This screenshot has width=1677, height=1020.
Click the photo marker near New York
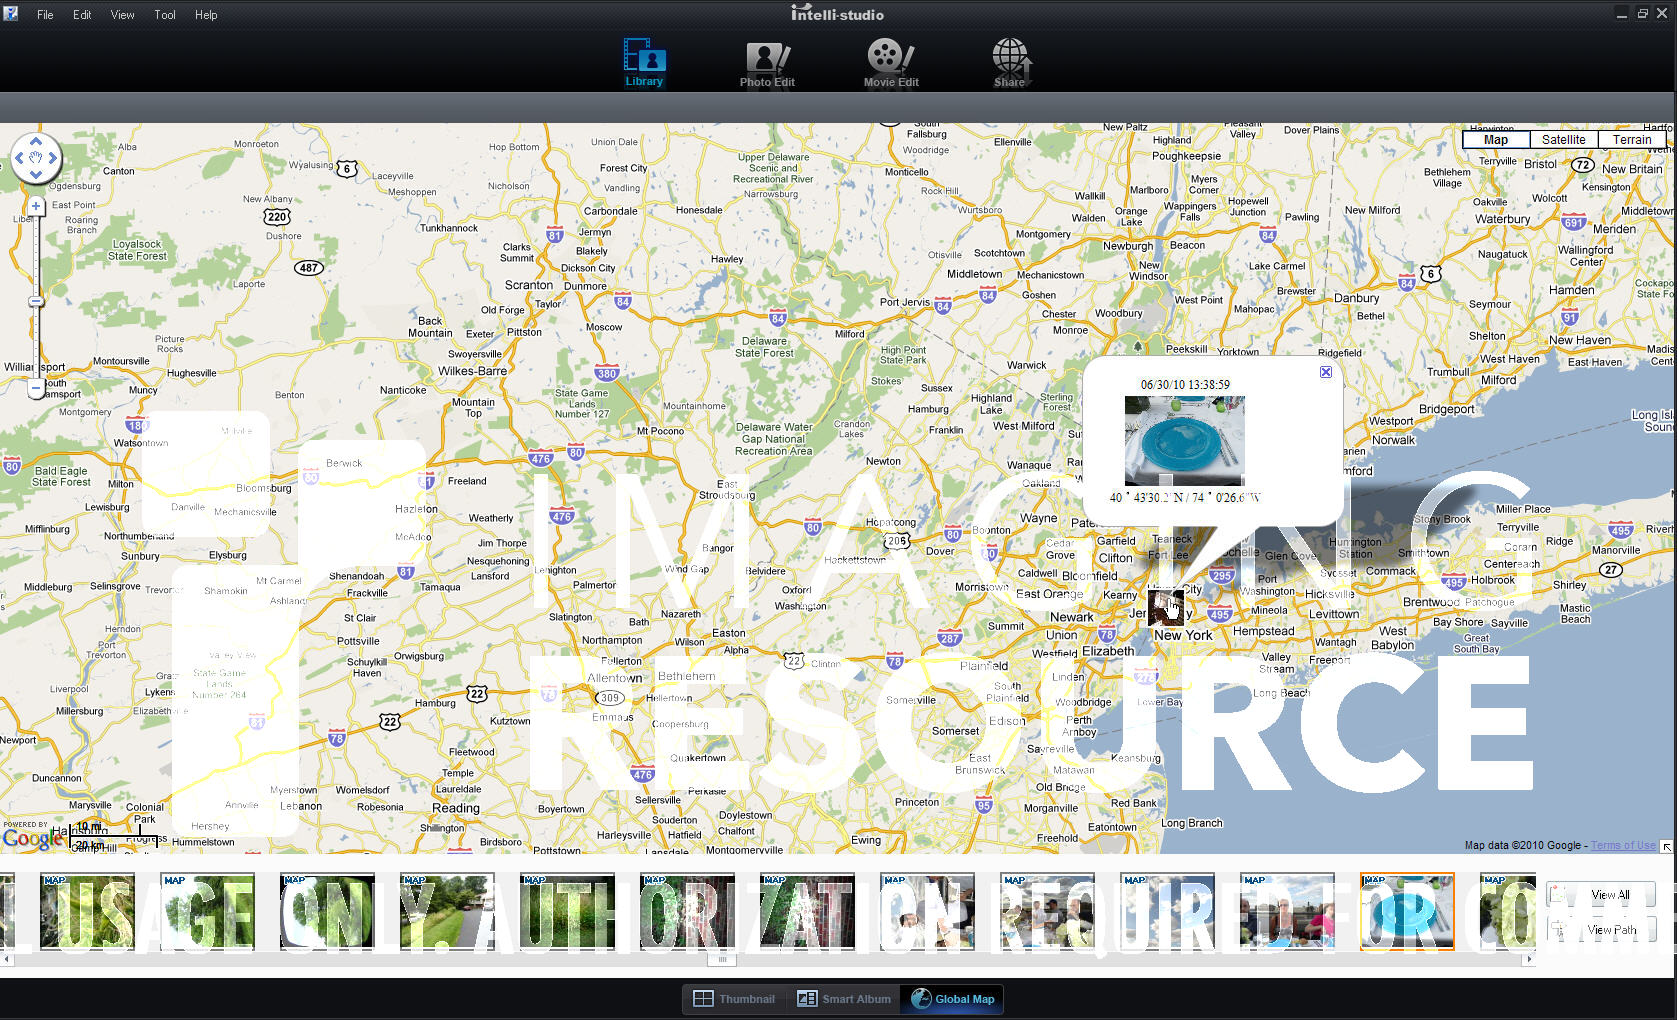[1165, 607]
